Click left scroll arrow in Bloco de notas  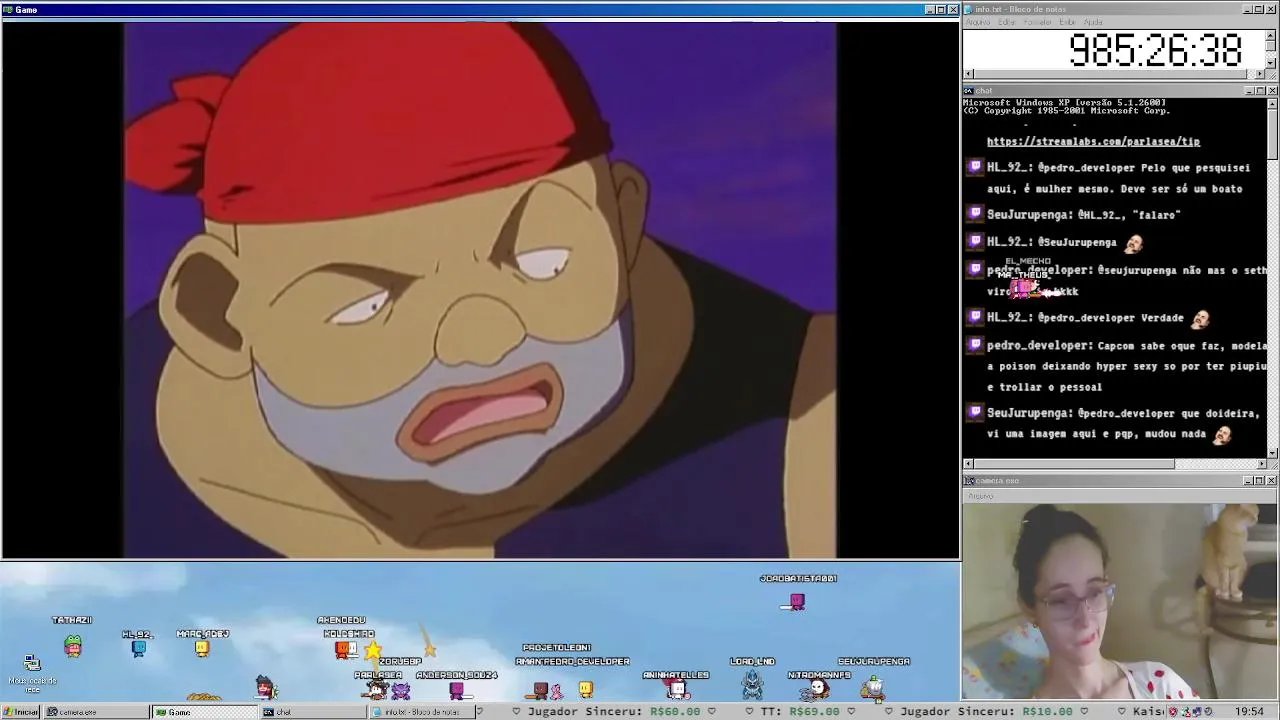(968, 74)
